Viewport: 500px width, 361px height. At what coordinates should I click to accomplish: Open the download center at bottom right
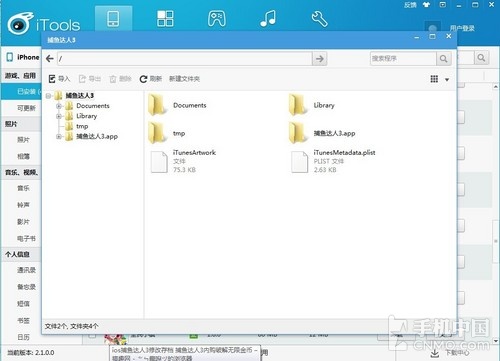[x=450, y=353]
